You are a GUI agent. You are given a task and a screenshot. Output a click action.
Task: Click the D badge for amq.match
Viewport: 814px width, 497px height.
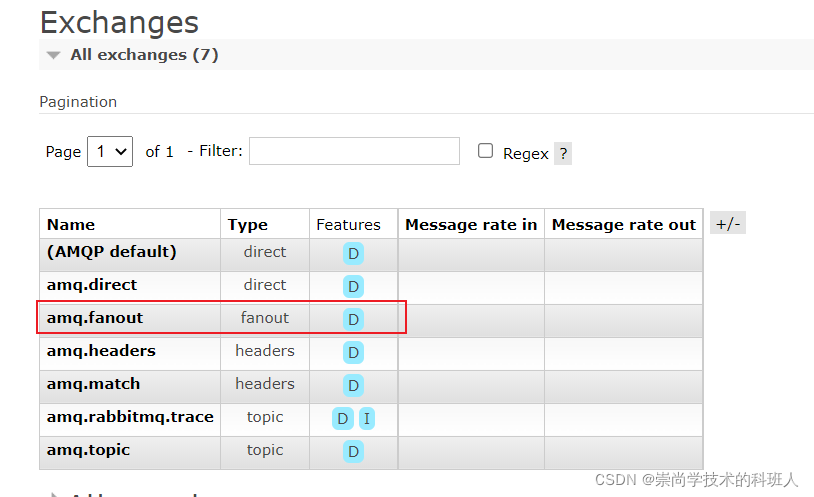click(x=354, y=386)
